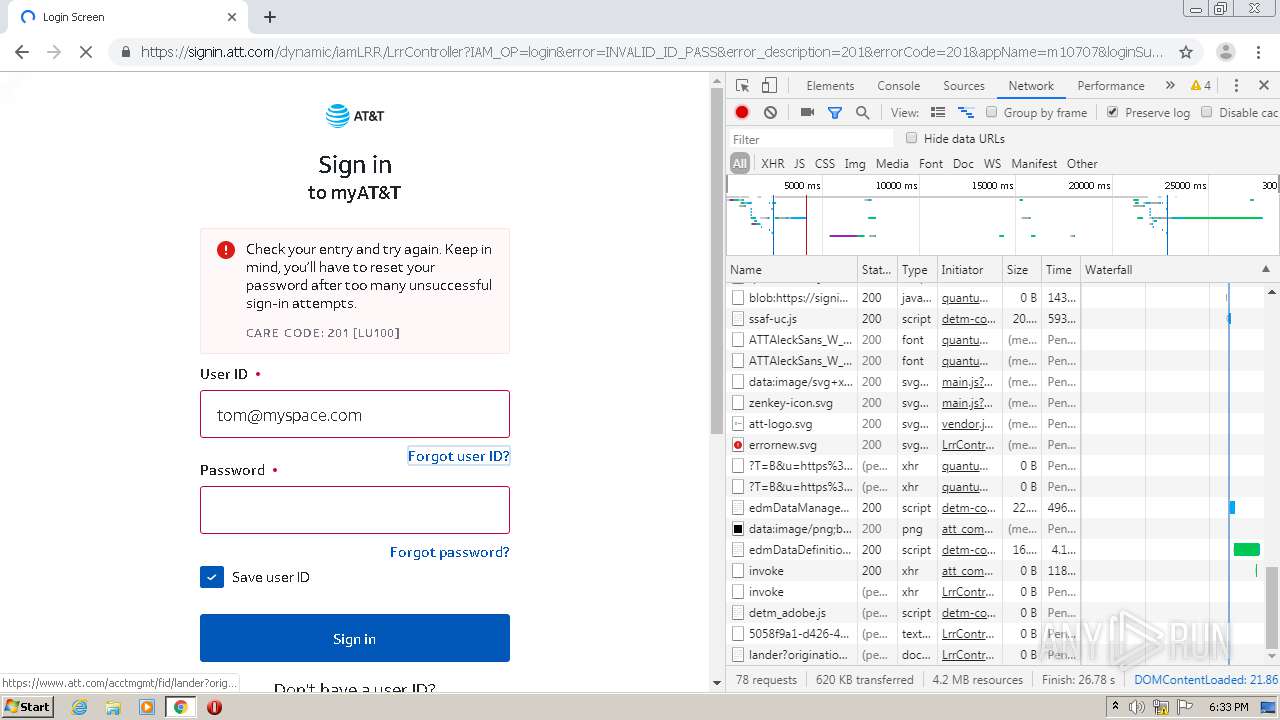Image resolution: width=1280 pixels, height=720 pixels.
Task: Filter requests by Font
Action: pyautogui.click(x=930, y=163)
